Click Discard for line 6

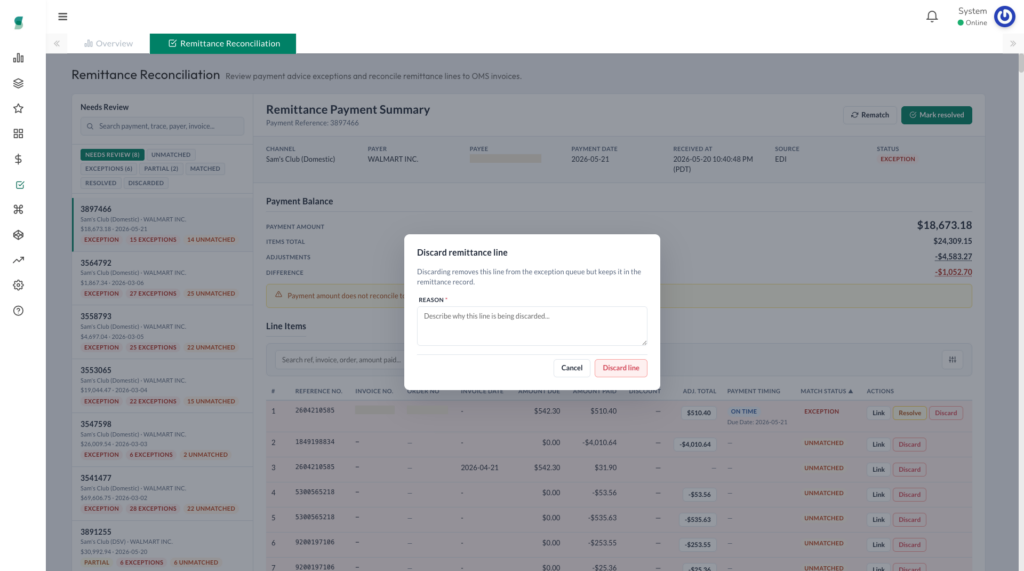(x=909, y=545)
